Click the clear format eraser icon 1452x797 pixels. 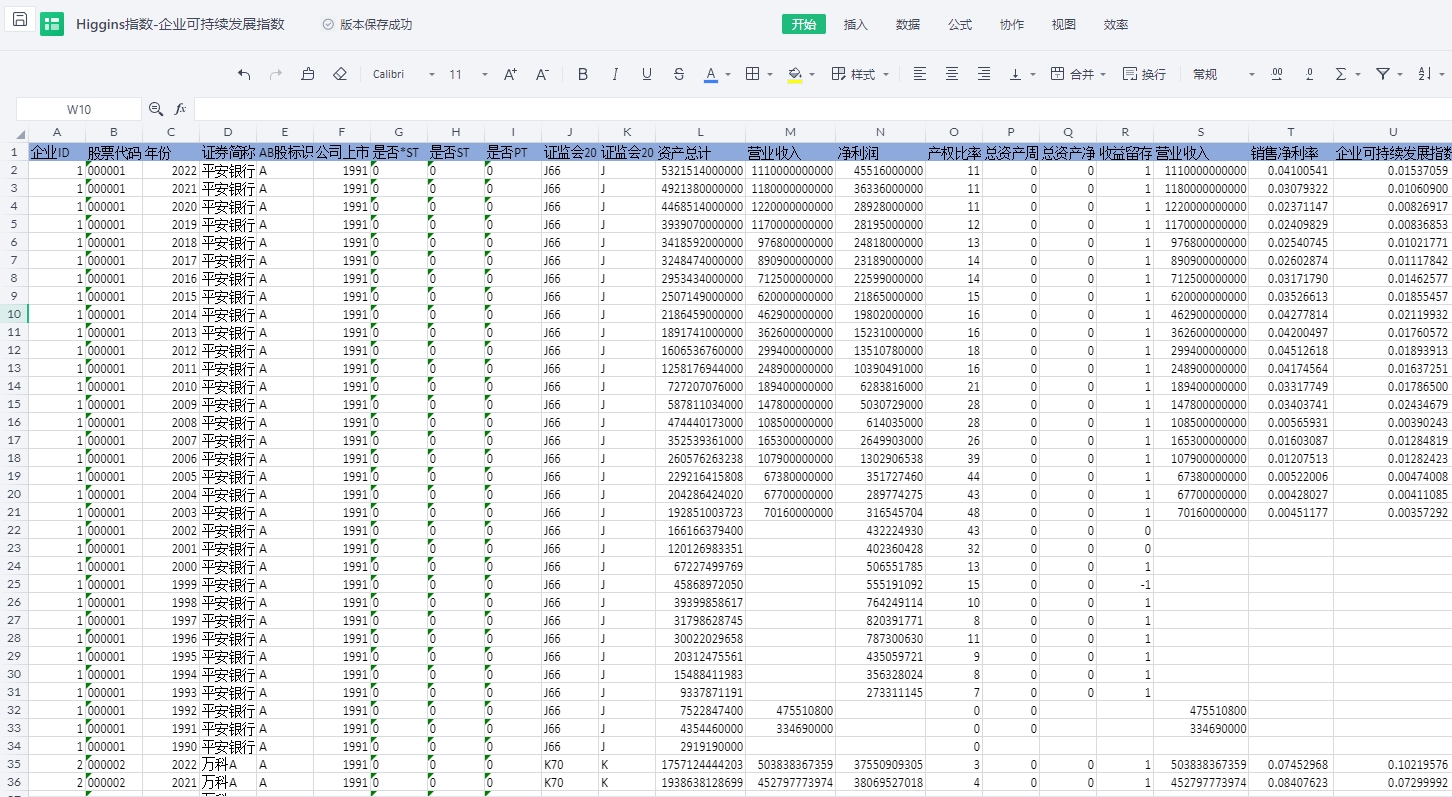point(339,74)
